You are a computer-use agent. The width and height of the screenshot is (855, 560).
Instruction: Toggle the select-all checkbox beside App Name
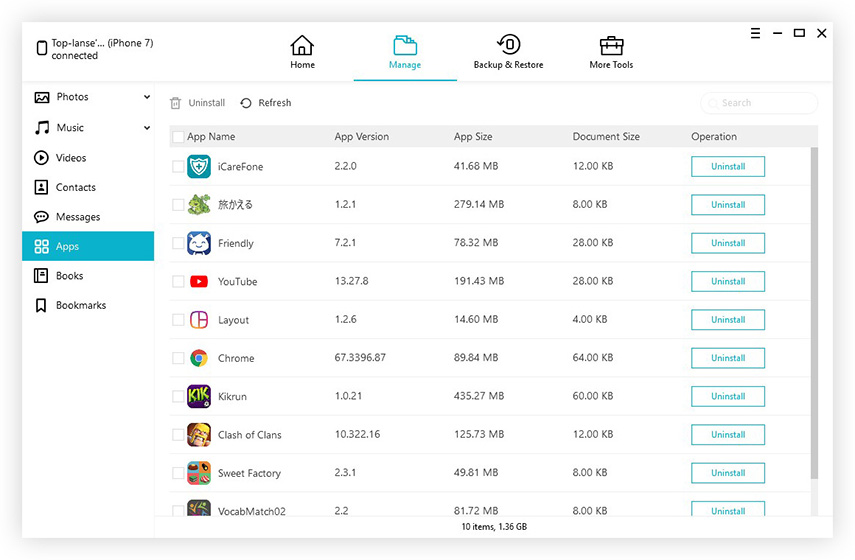point(178,137)
